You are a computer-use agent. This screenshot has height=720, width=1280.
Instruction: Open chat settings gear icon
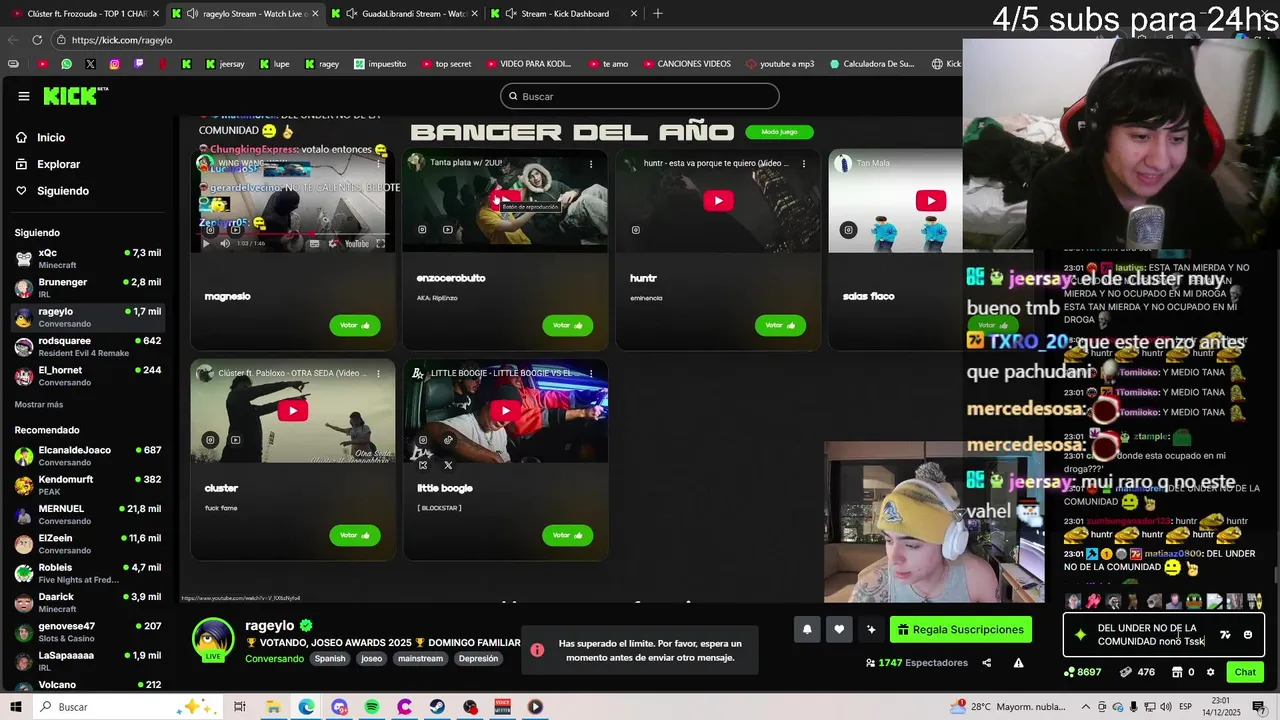[1210, 672]
